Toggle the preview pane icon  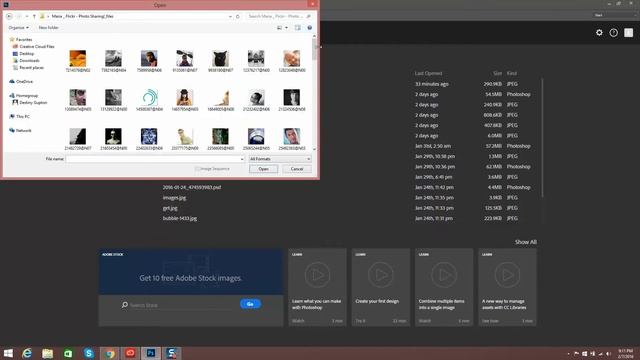(x=298, y=28)
